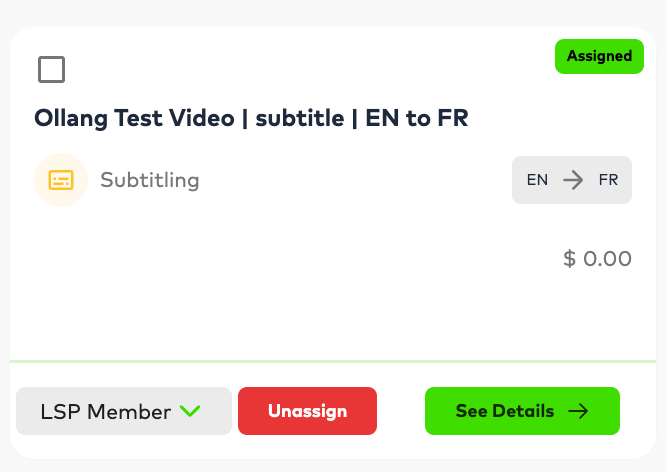The height and width of the screenshot is (472, 666).
Task: Click the green chevron beside LSP Member
Action: coord(190,411)
